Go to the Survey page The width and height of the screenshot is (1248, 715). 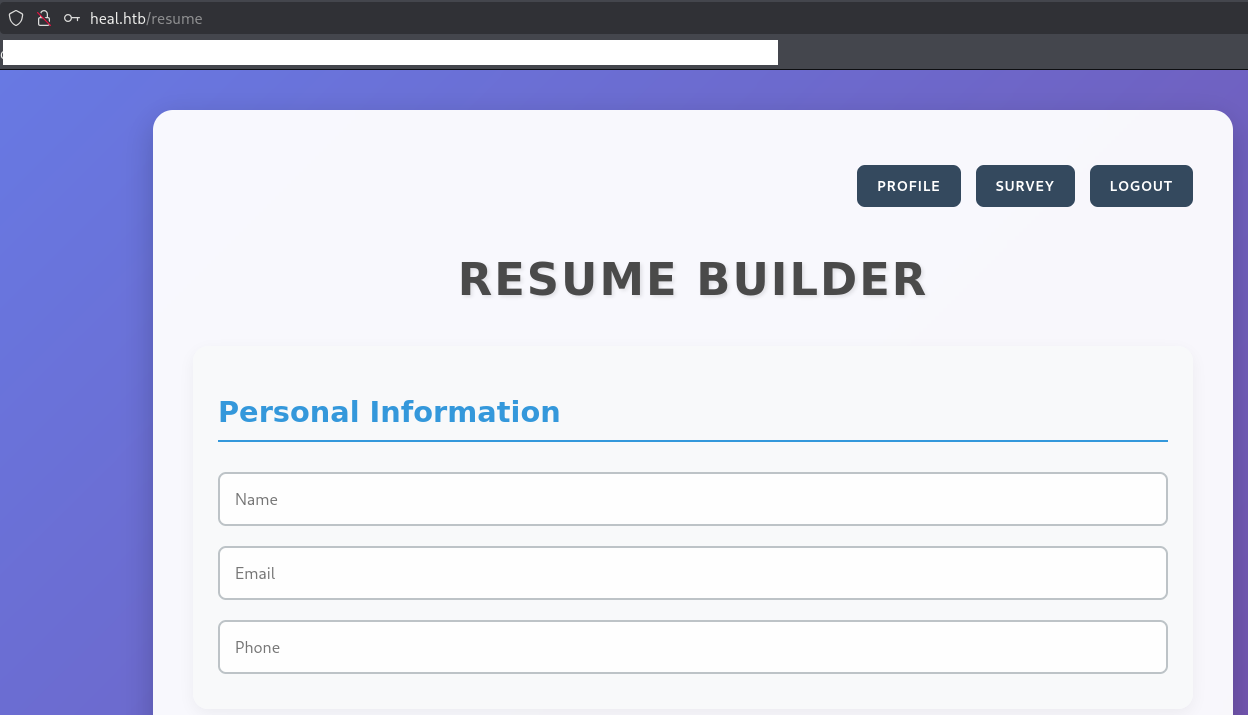1024,186
